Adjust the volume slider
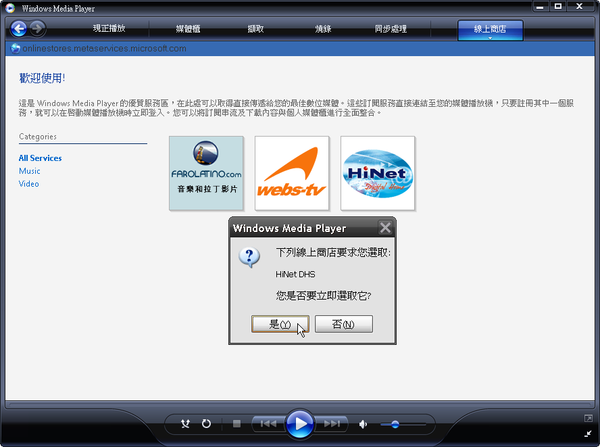 [403, 424]
